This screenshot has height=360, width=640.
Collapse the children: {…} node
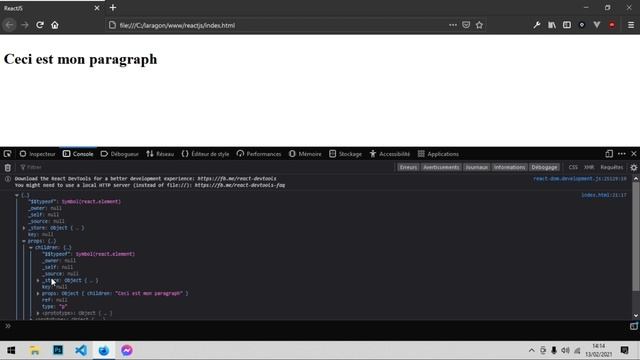click(31, 247)
